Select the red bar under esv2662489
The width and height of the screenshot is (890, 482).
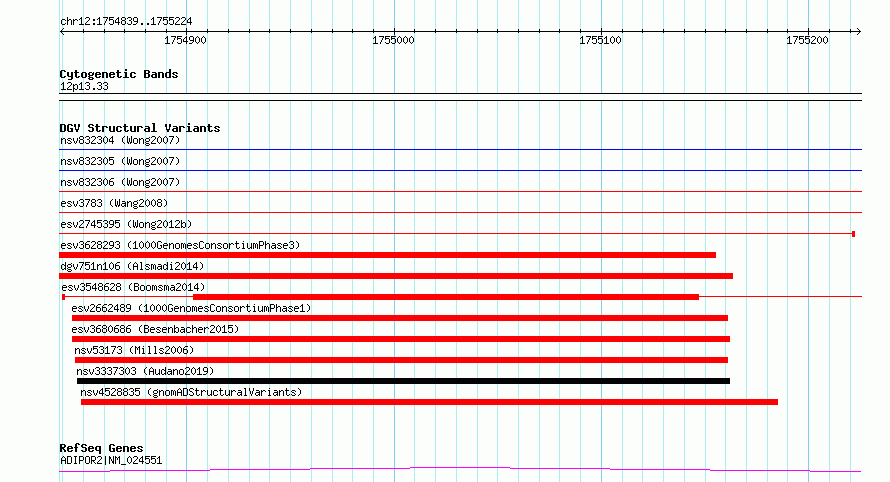click(400, 318)
